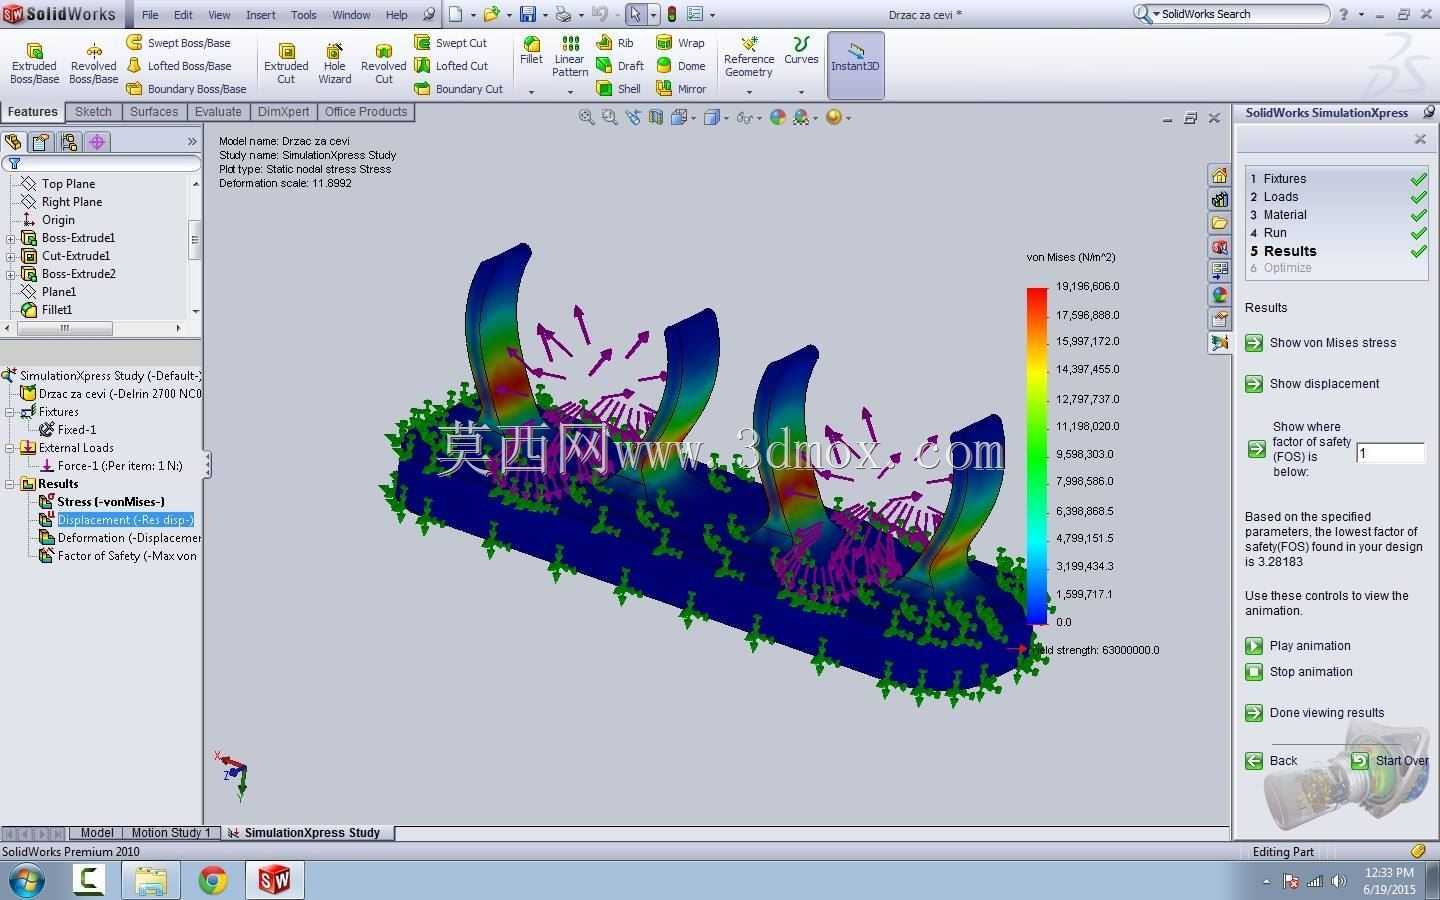Click the Save icon in the toolbar
The image size is (1440, 900).
pos(528,14)
